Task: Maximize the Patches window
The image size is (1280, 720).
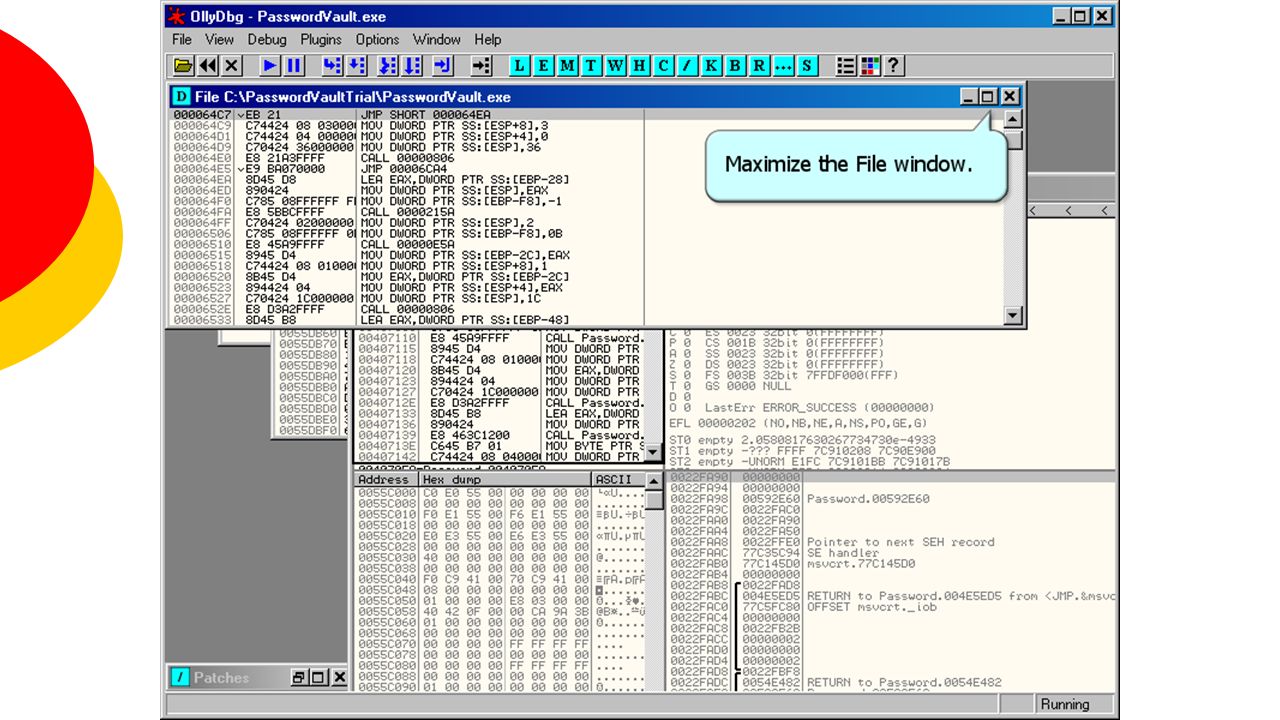Action: [x=318, y=677]
